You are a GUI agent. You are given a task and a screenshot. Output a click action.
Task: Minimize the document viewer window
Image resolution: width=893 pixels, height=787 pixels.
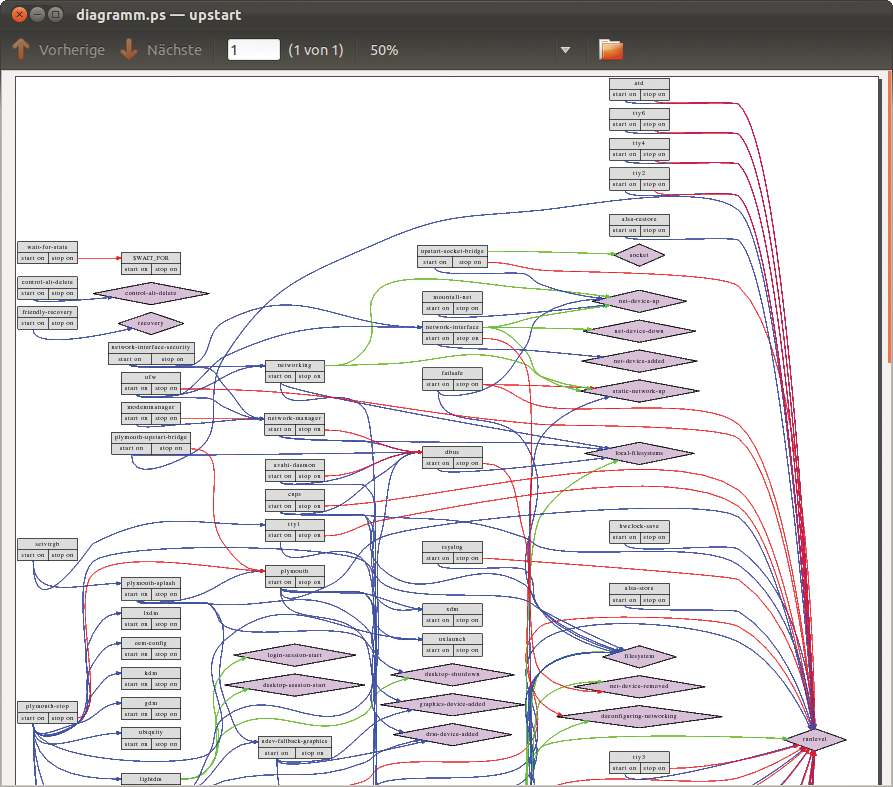pos(36,15)
